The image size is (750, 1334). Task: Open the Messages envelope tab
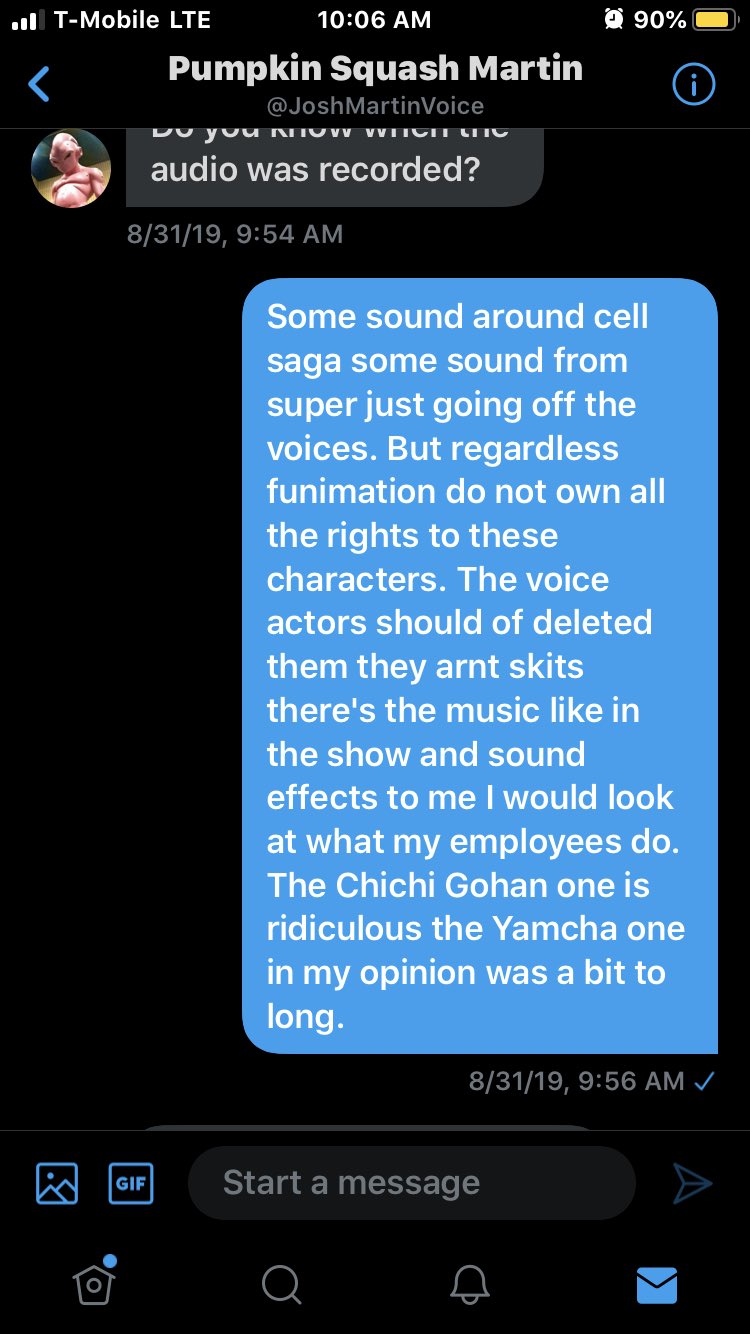tap(657, 1285)
